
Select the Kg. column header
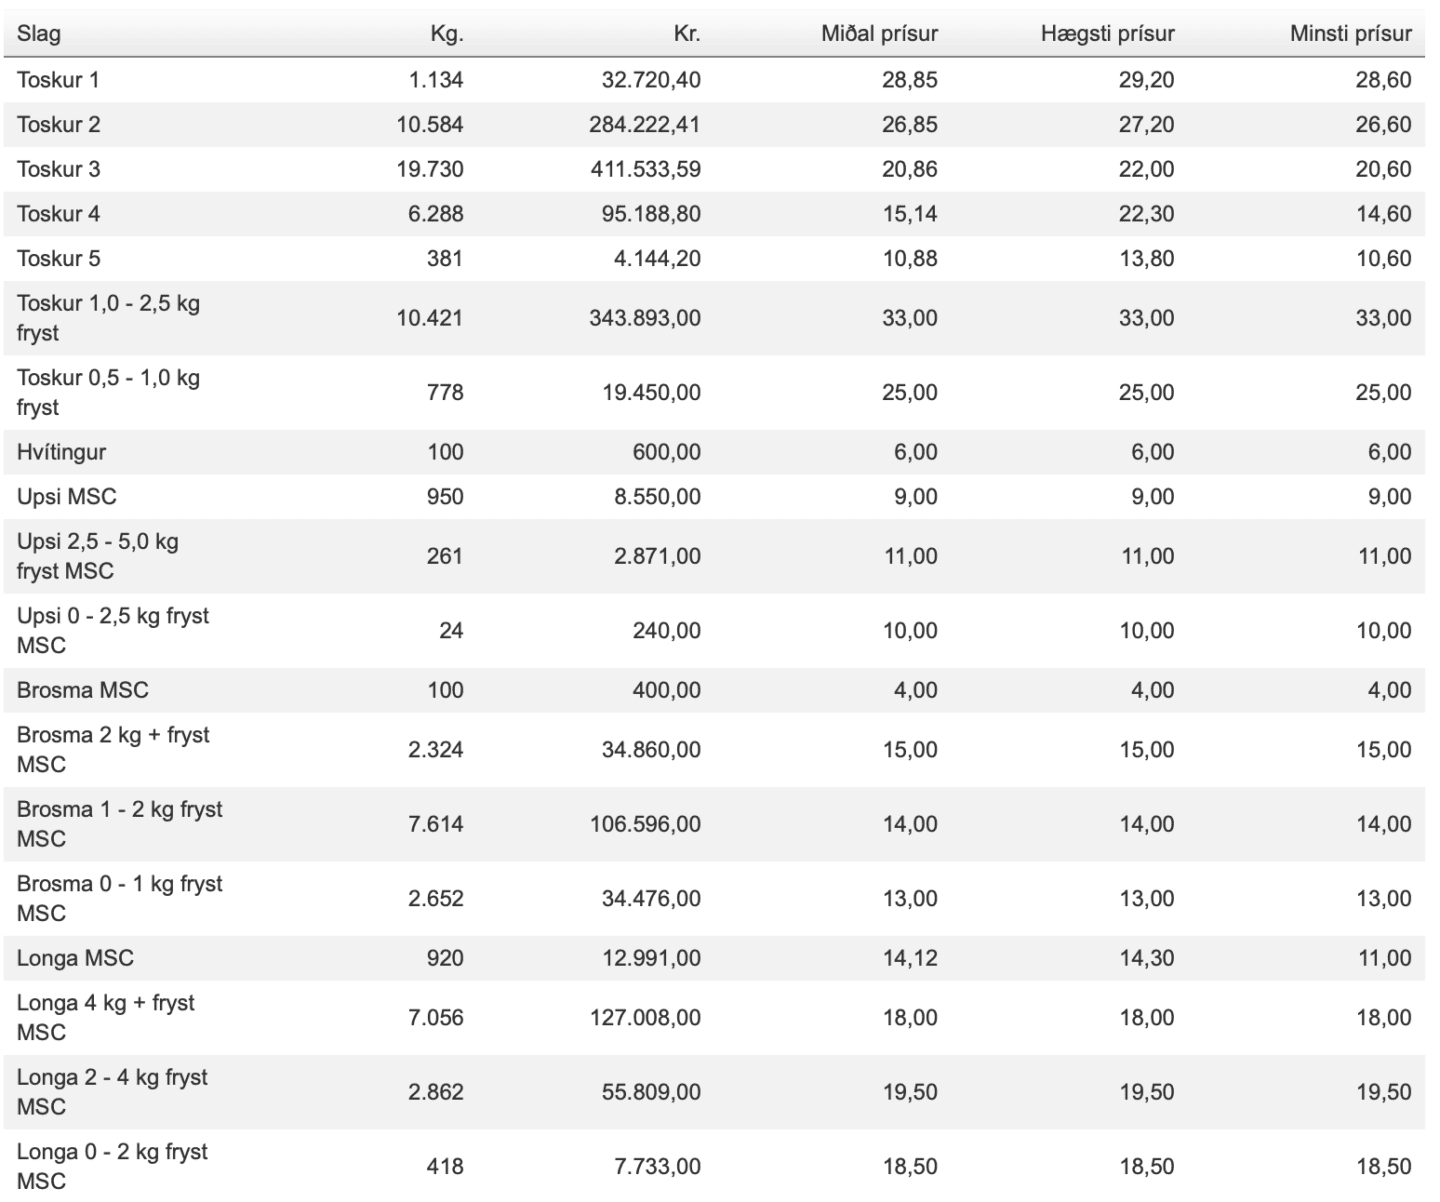tap(447, 34)
